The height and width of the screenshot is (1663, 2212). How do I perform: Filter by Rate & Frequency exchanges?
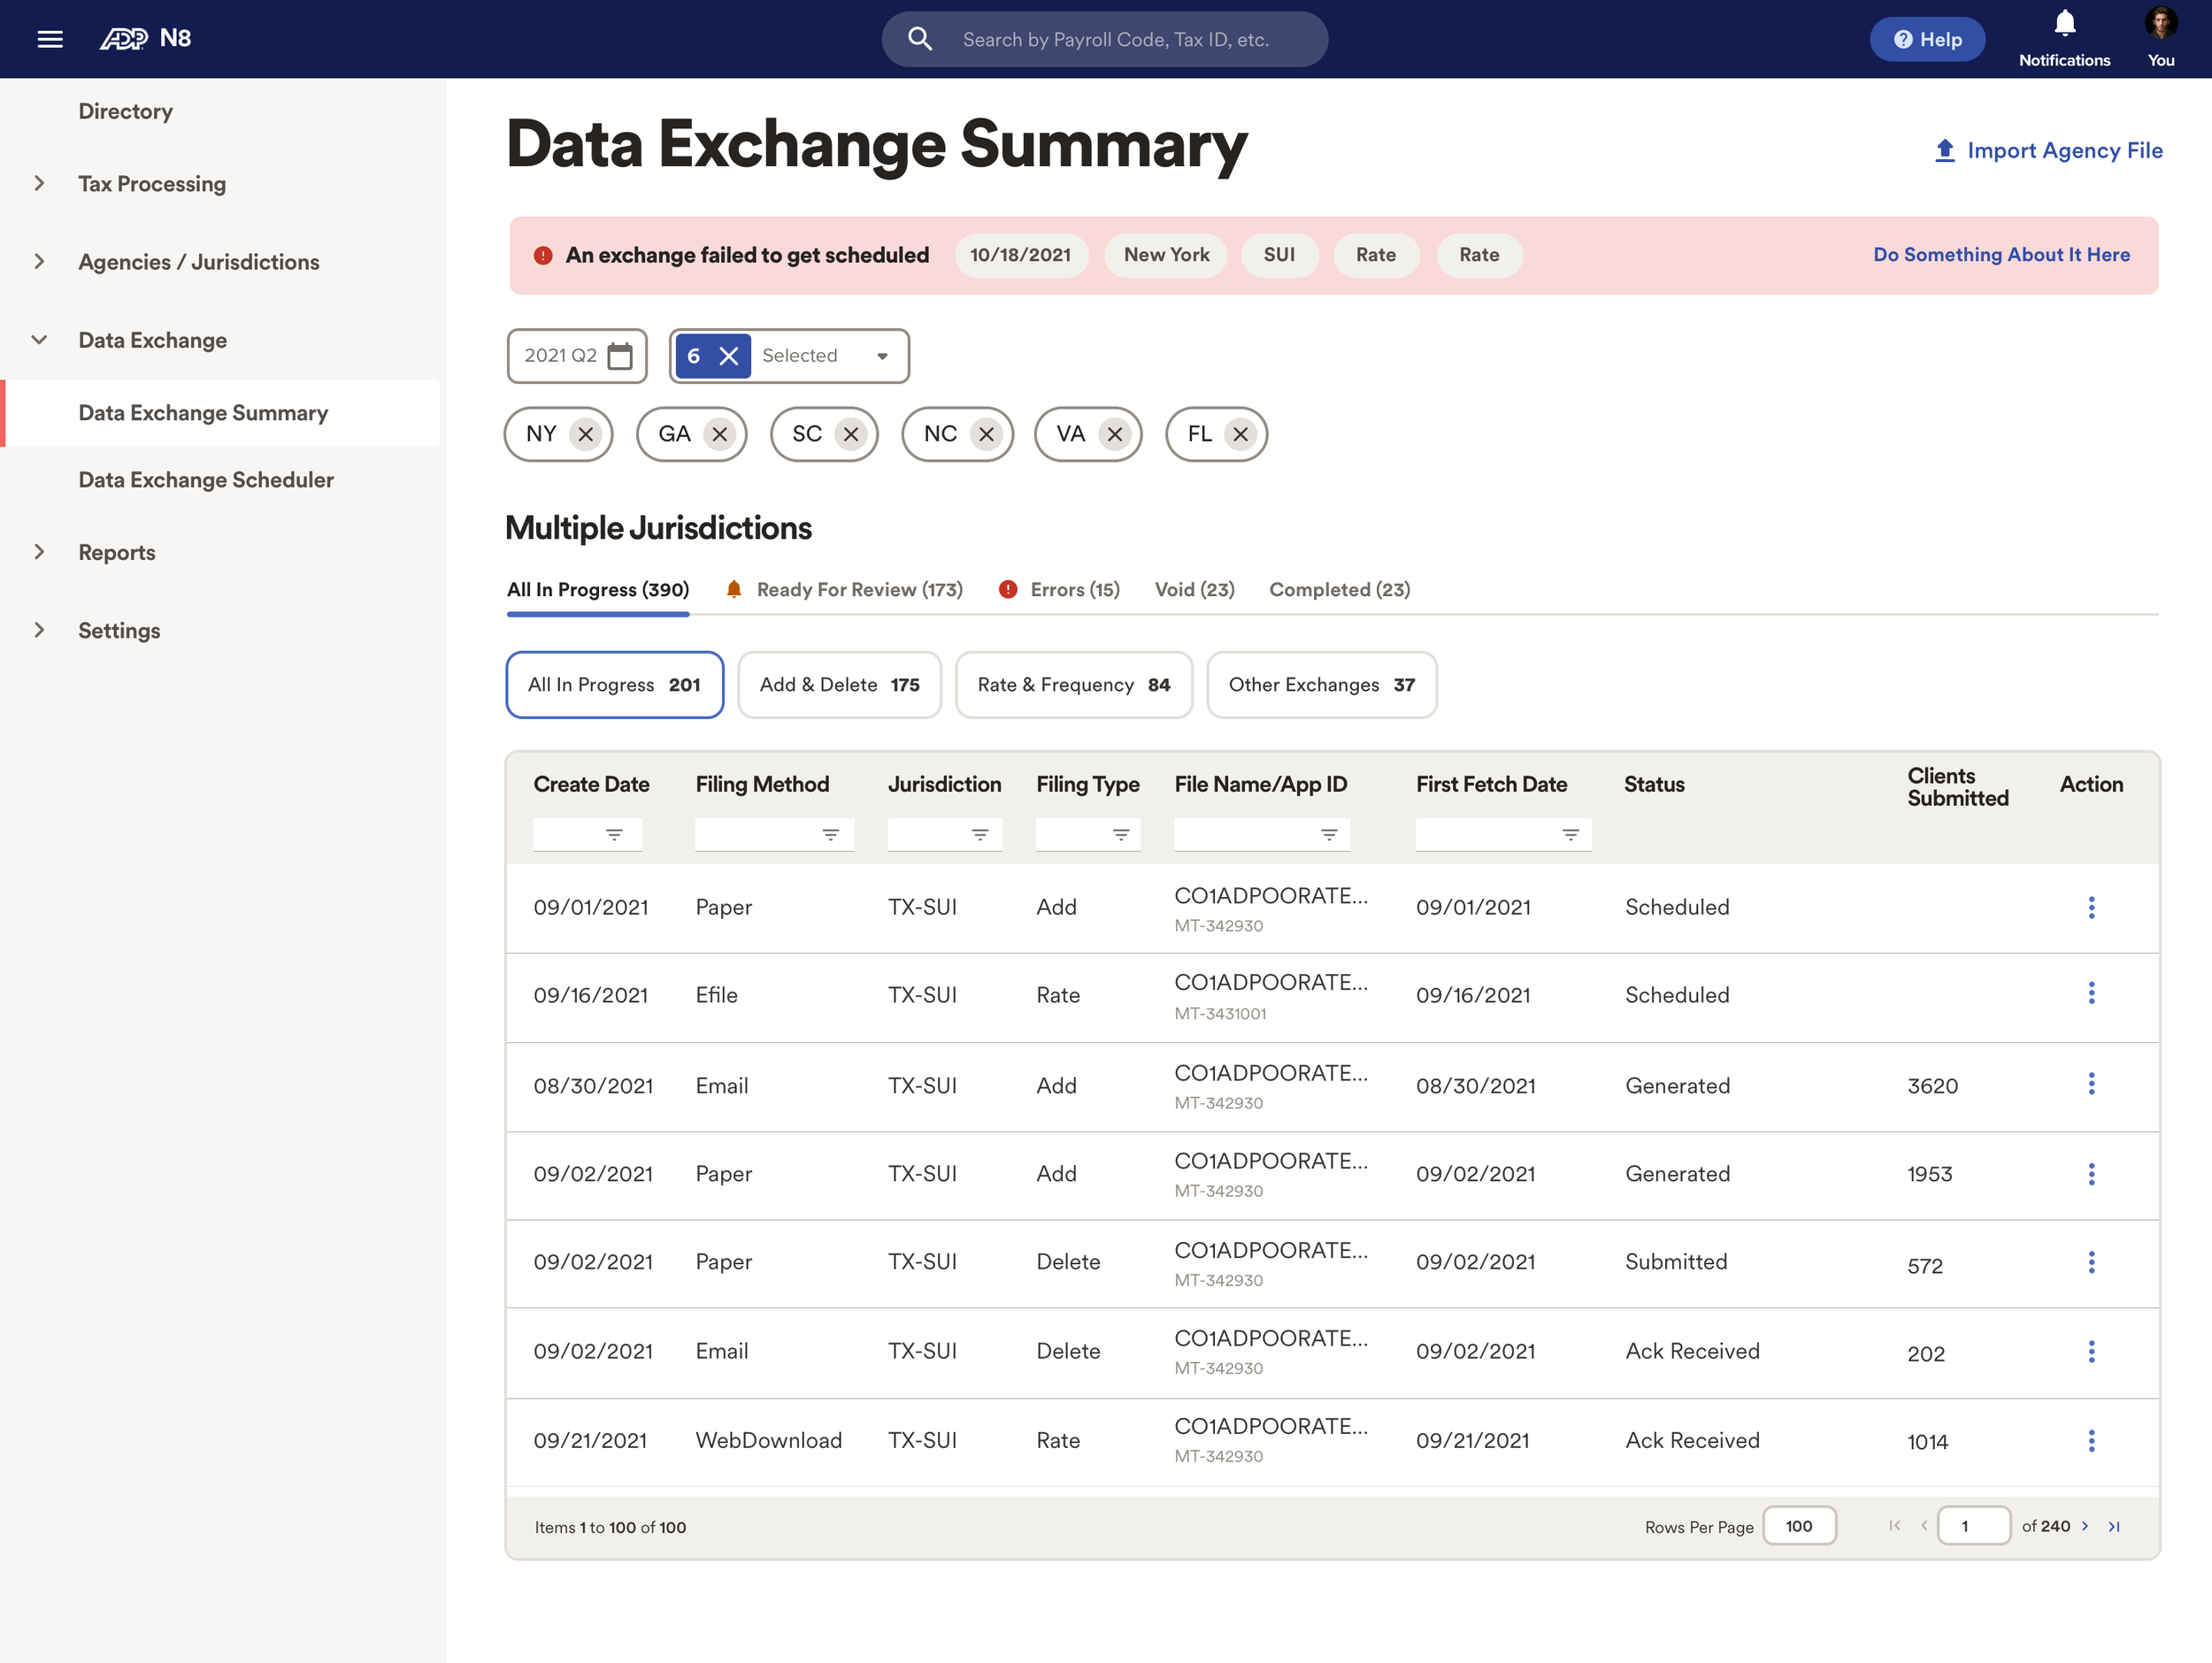point(1073,685)
